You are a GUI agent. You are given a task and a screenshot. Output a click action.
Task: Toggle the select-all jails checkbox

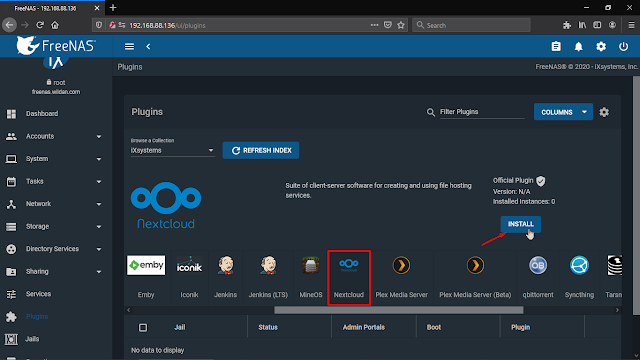pyautogui.click(x=143, y=327)
